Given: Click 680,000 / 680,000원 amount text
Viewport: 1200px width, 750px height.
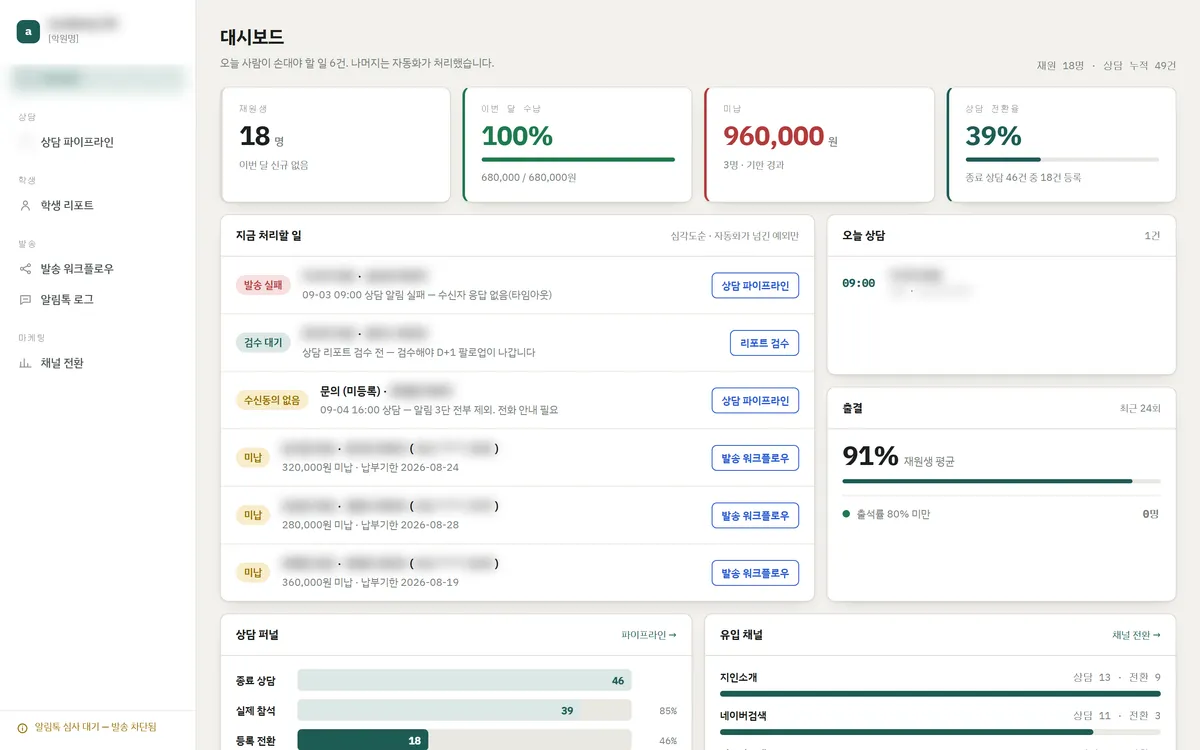Looking at the screenshot, I should [529, 177].
